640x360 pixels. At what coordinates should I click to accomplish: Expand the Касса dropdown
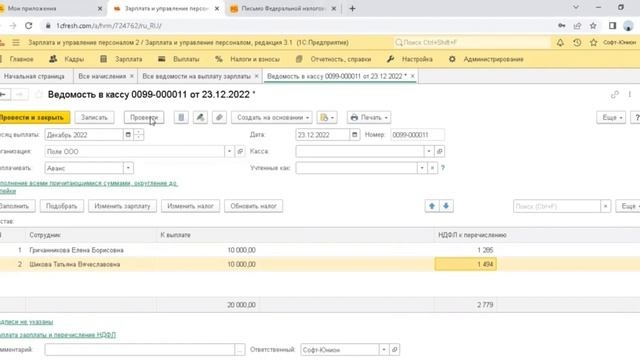coord(429,151)
